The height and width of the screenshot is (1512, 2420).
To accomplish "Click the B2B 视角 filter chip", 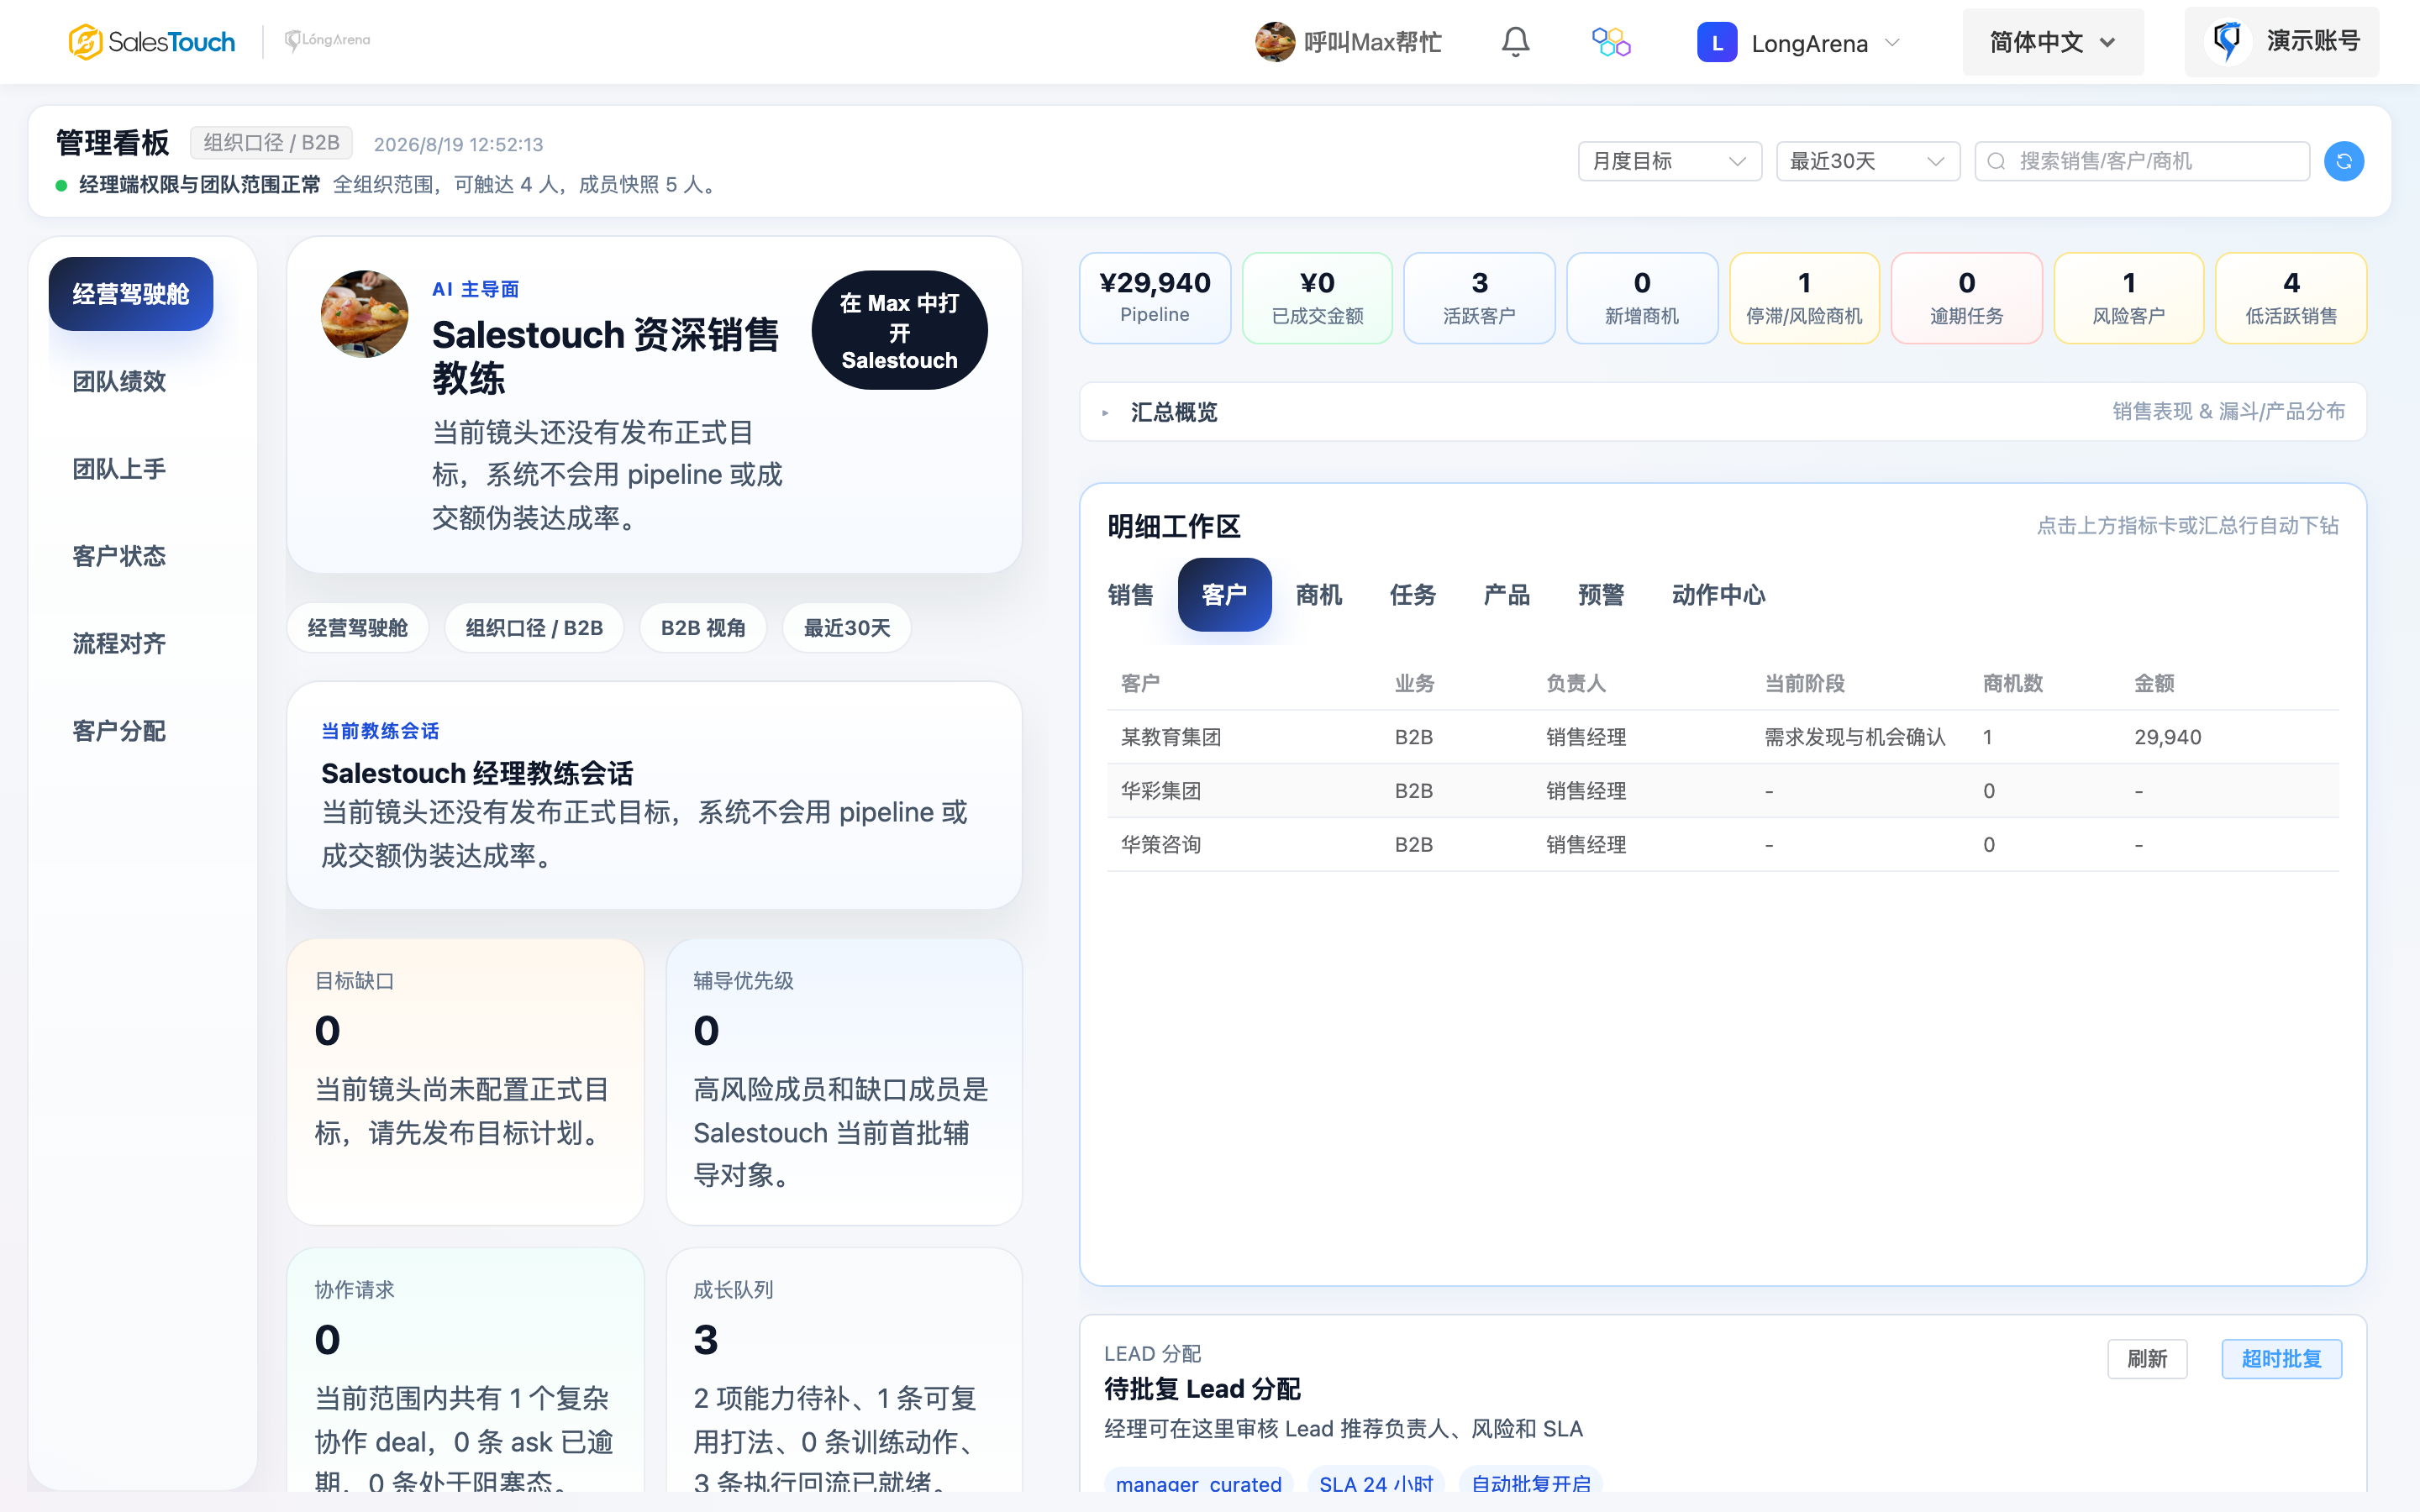I will pos(703,628).
